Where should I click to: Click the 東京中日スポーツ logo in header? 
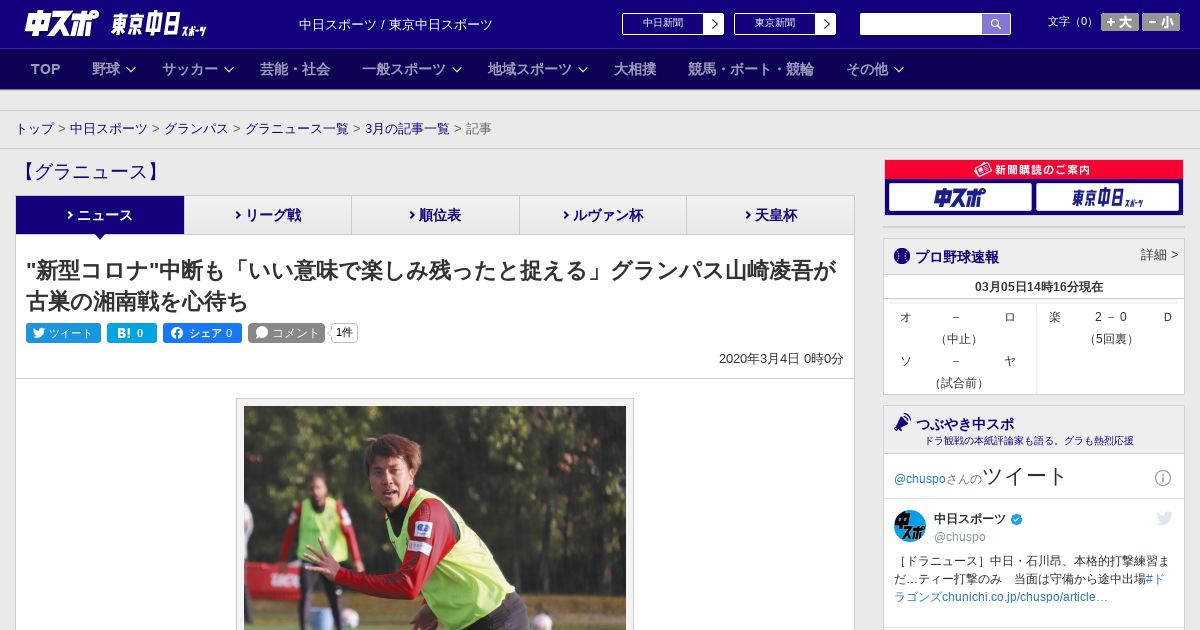pos(158,25)
